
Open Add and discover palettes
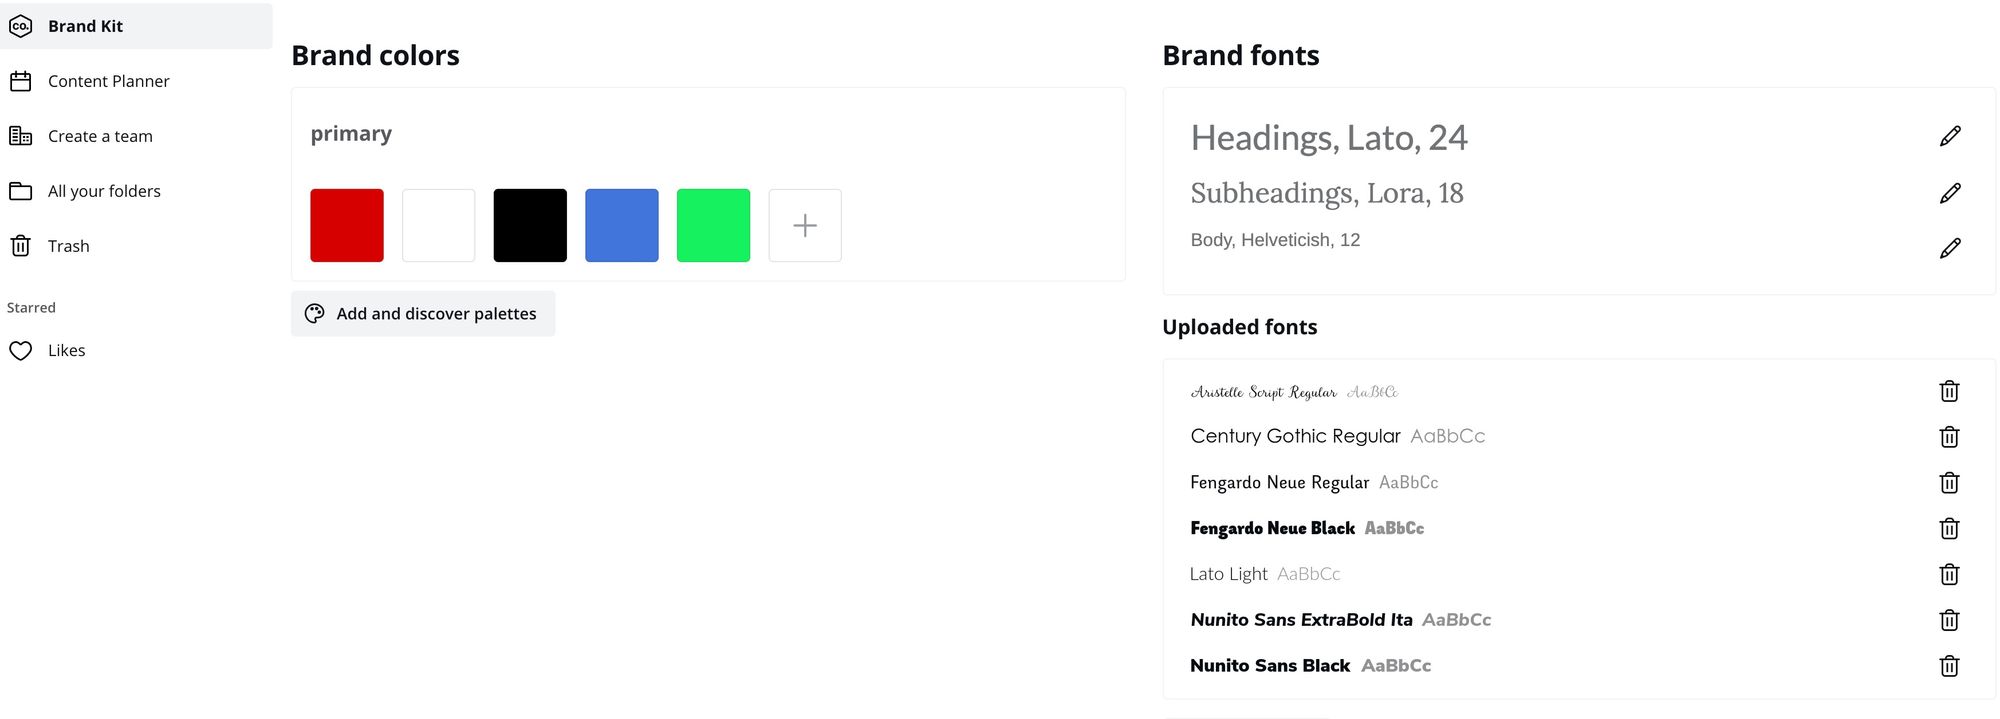(423, 314)
